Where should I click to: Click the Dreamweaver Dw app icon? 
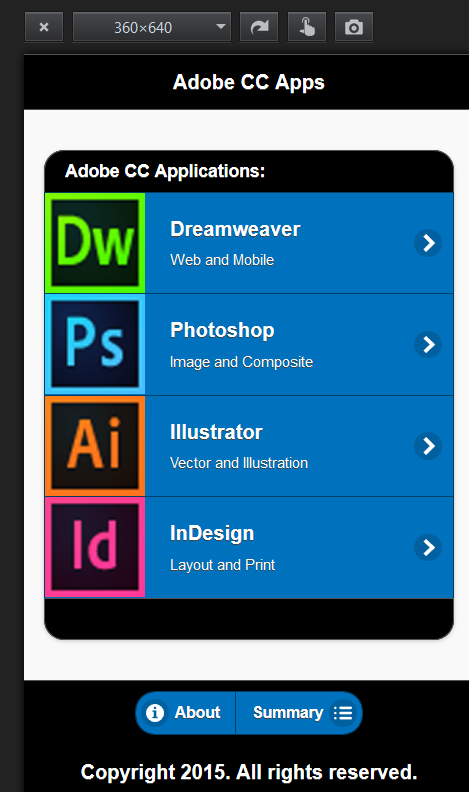95,243
